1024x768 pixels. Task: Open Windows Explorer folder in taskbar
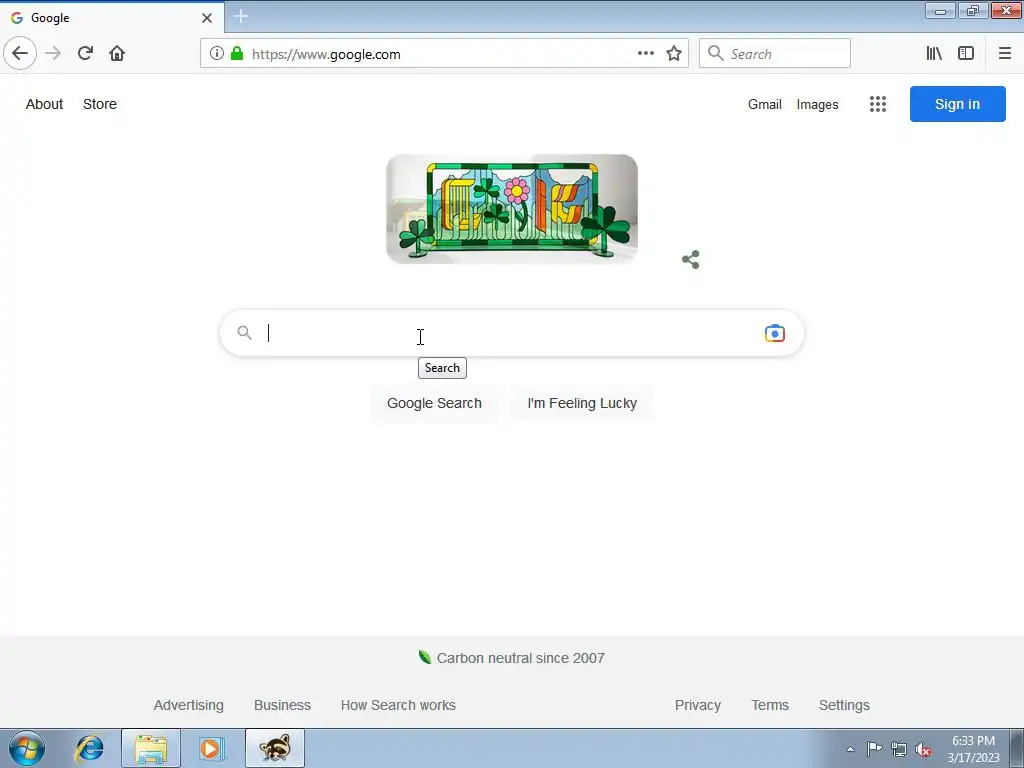tap(151, 748)
